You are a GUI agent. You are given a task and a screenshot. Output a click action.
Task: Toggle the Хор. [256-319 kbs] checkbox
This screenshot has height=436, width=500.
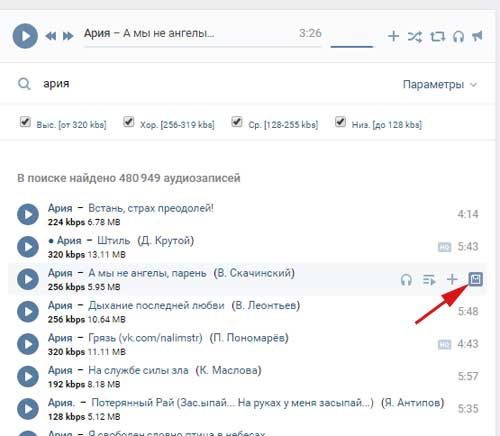[x=129, y=122]
